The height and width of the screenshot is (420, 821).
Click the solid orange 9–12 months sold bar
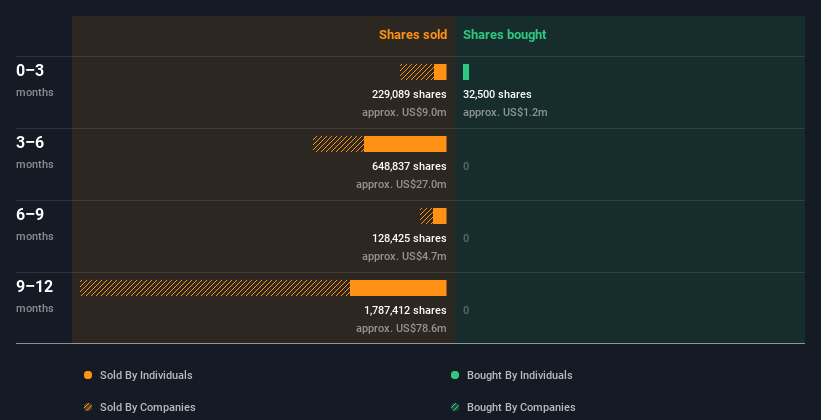(398, 288)
